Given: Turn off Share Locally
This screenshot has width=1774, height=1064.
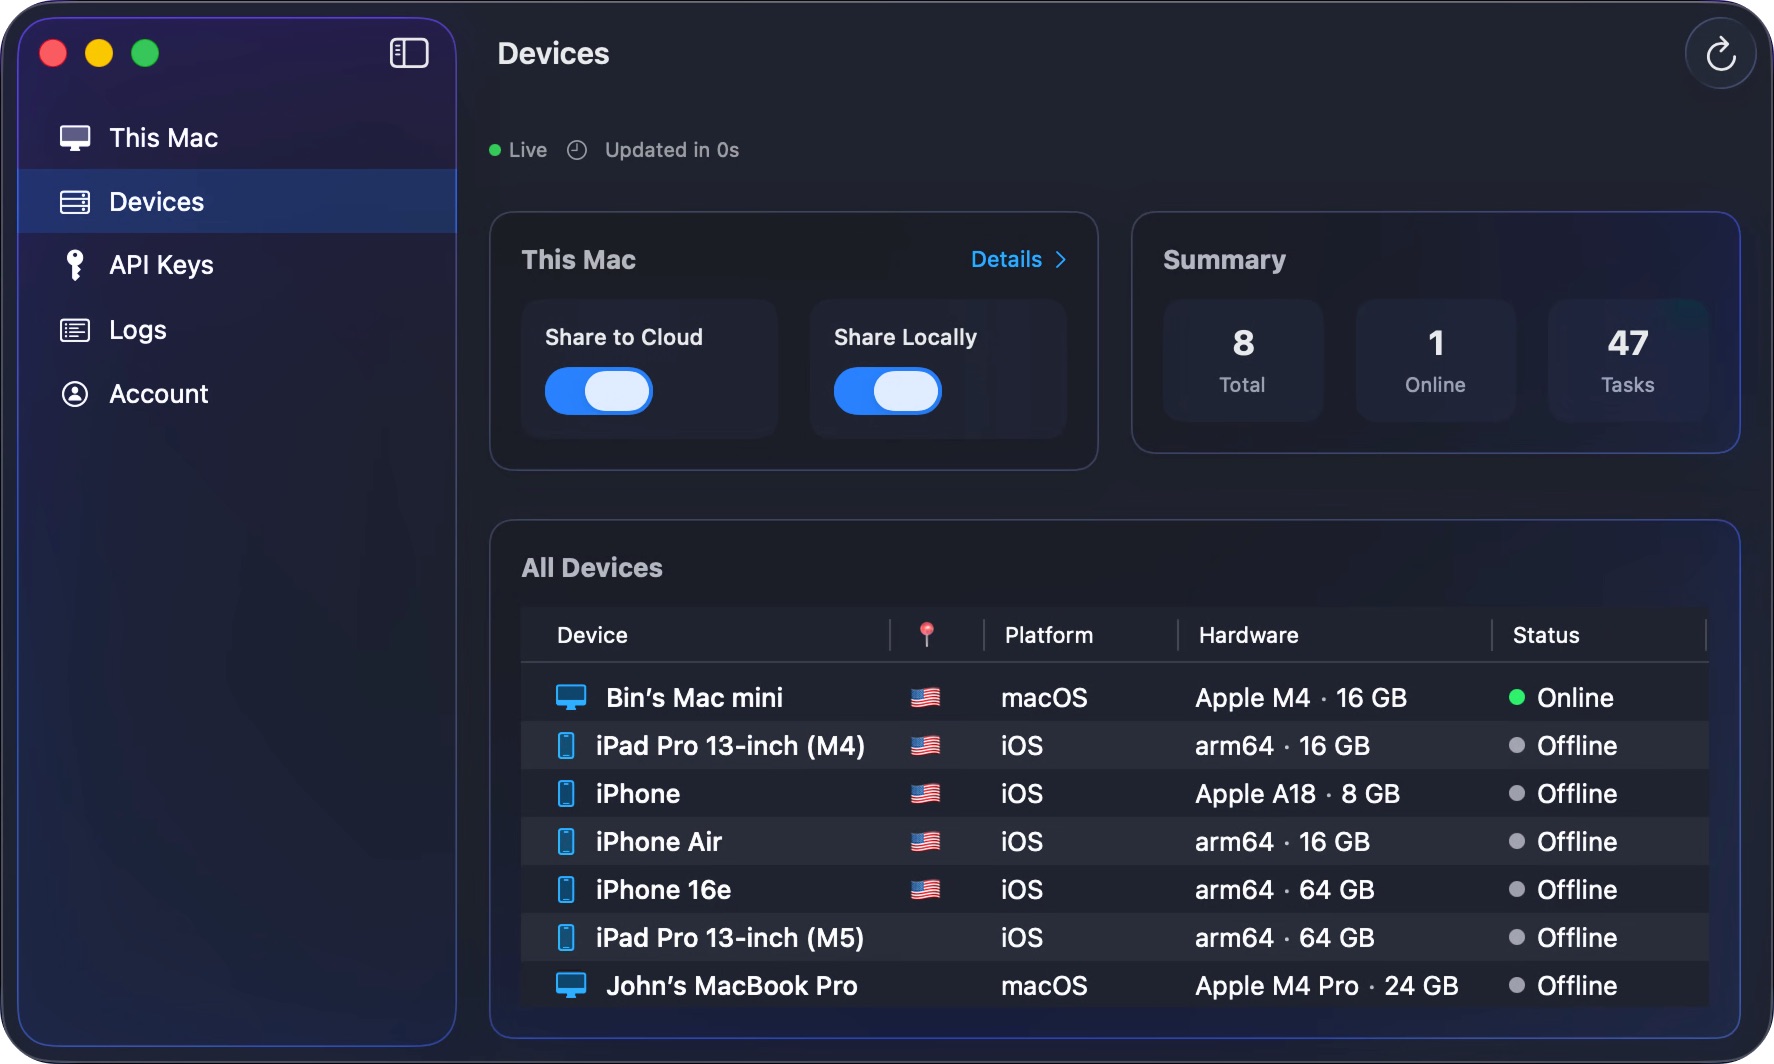Looking at the screenshot, I should click(x=887, y=392).
